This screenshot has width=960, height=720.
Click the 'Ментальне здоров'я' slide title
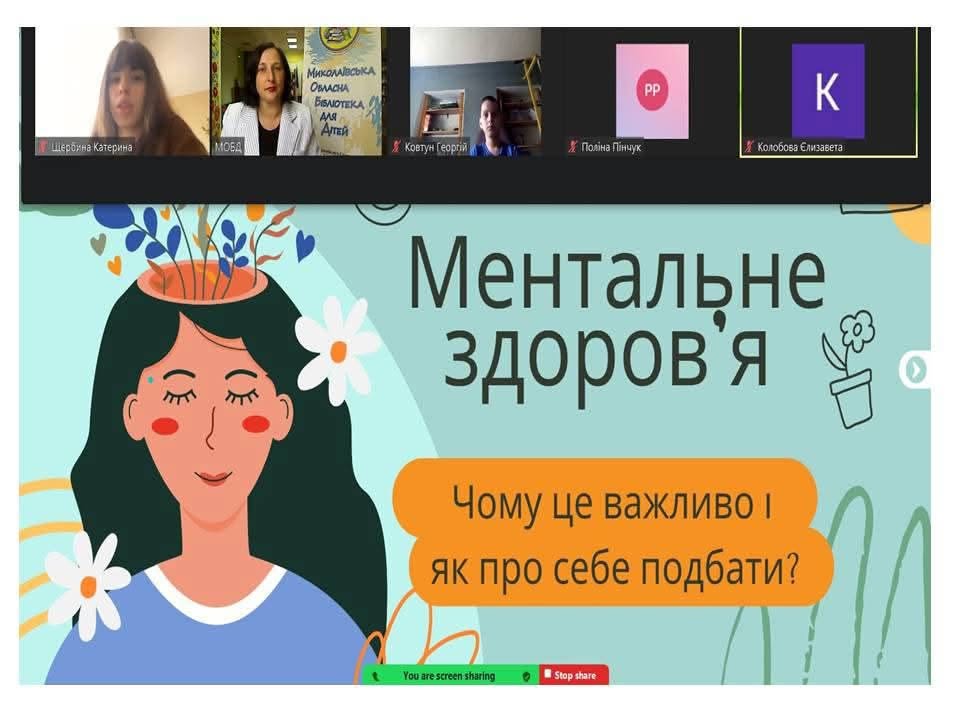[617, 318]
